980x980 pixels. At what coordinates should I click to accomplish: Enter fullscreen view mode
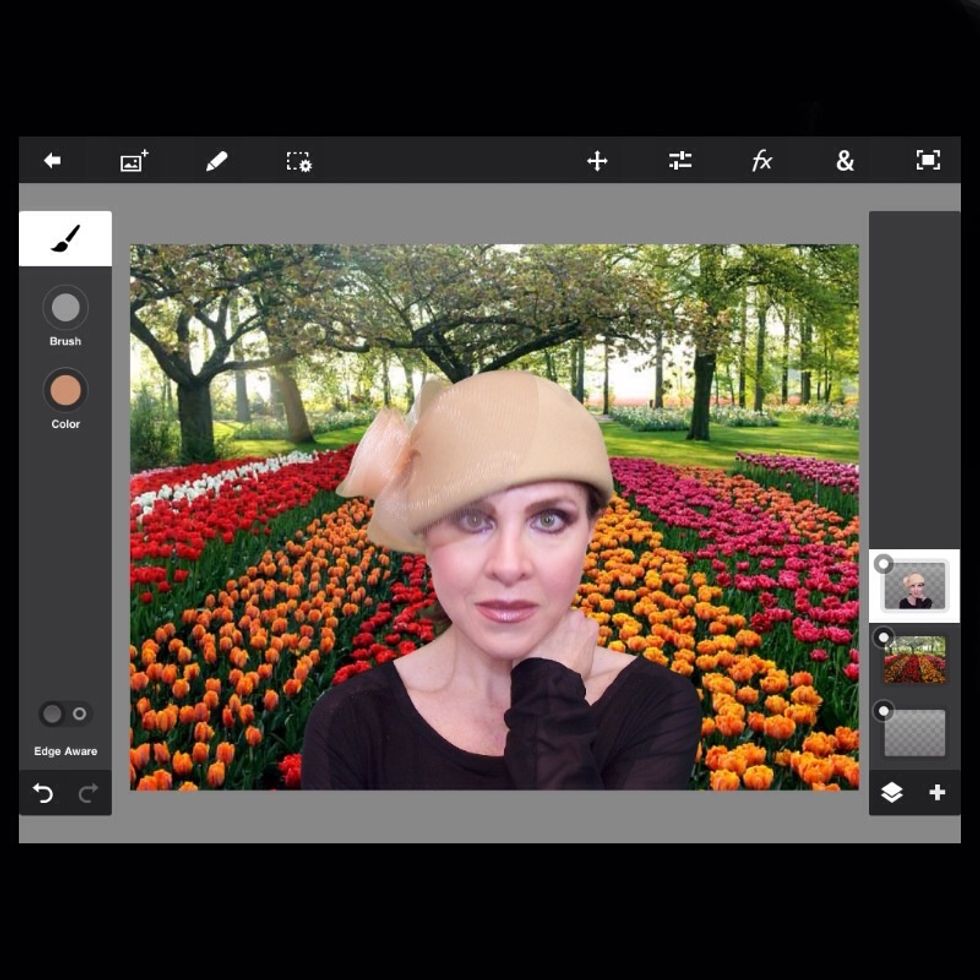[x=928, y=161]
